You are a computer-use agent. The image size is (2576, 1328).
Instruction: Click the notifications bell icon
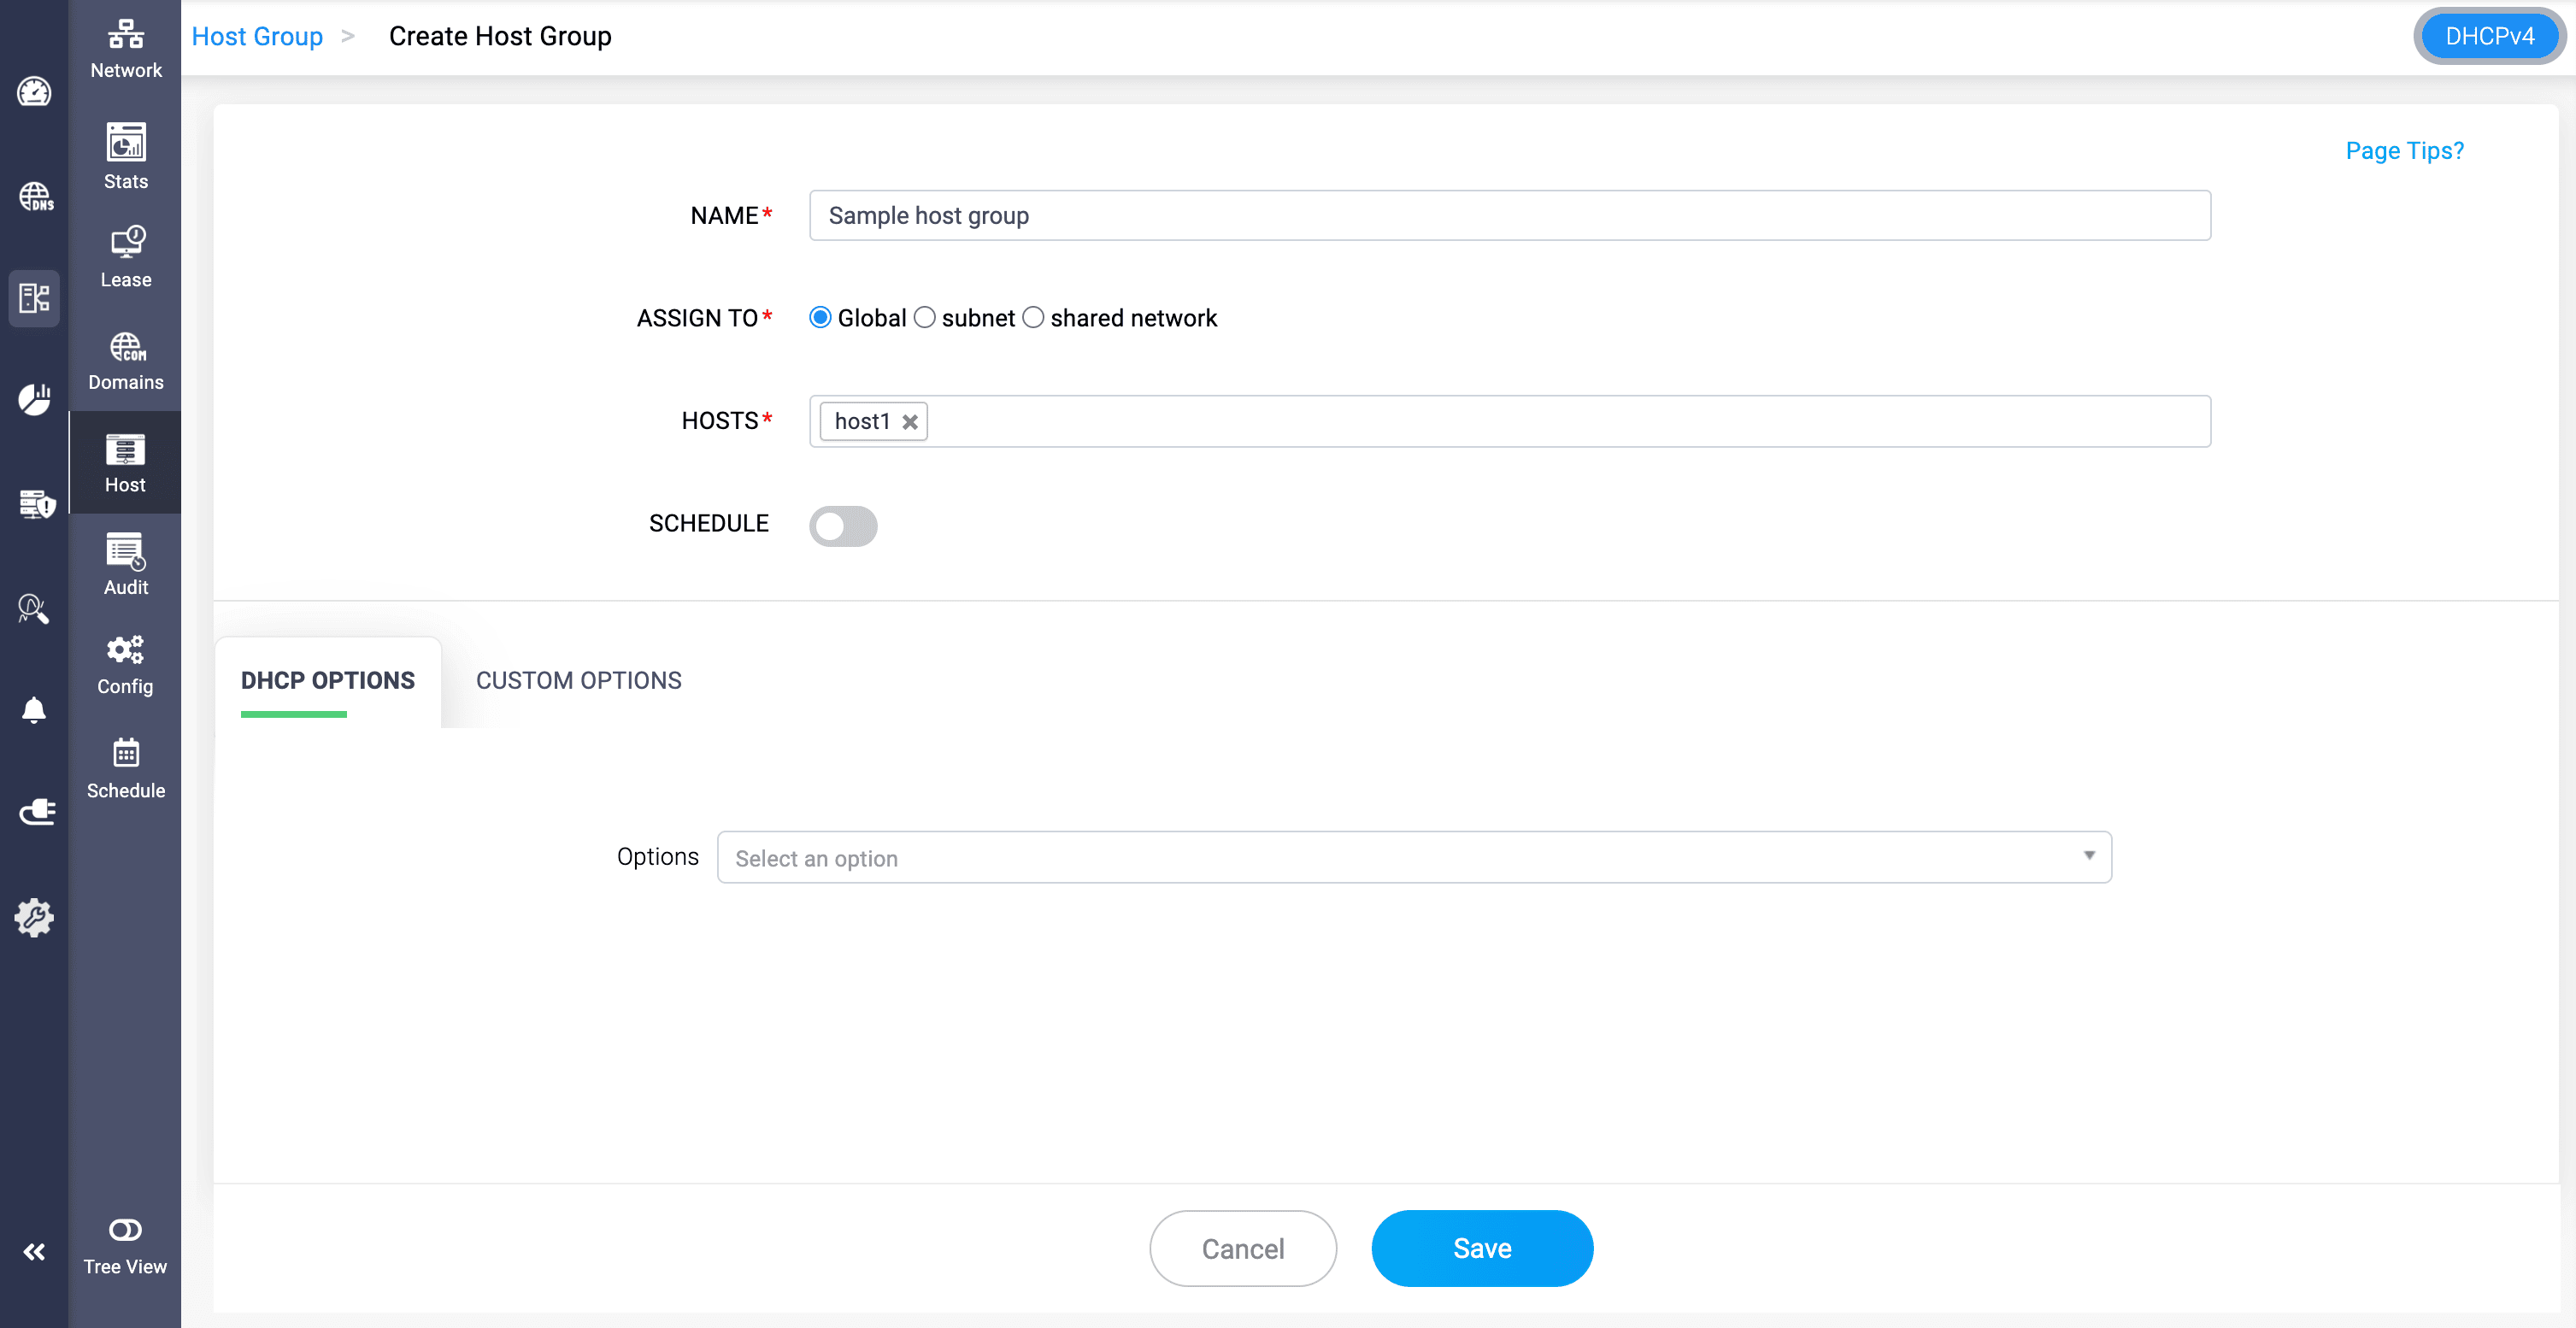click(x=34, y=710)
